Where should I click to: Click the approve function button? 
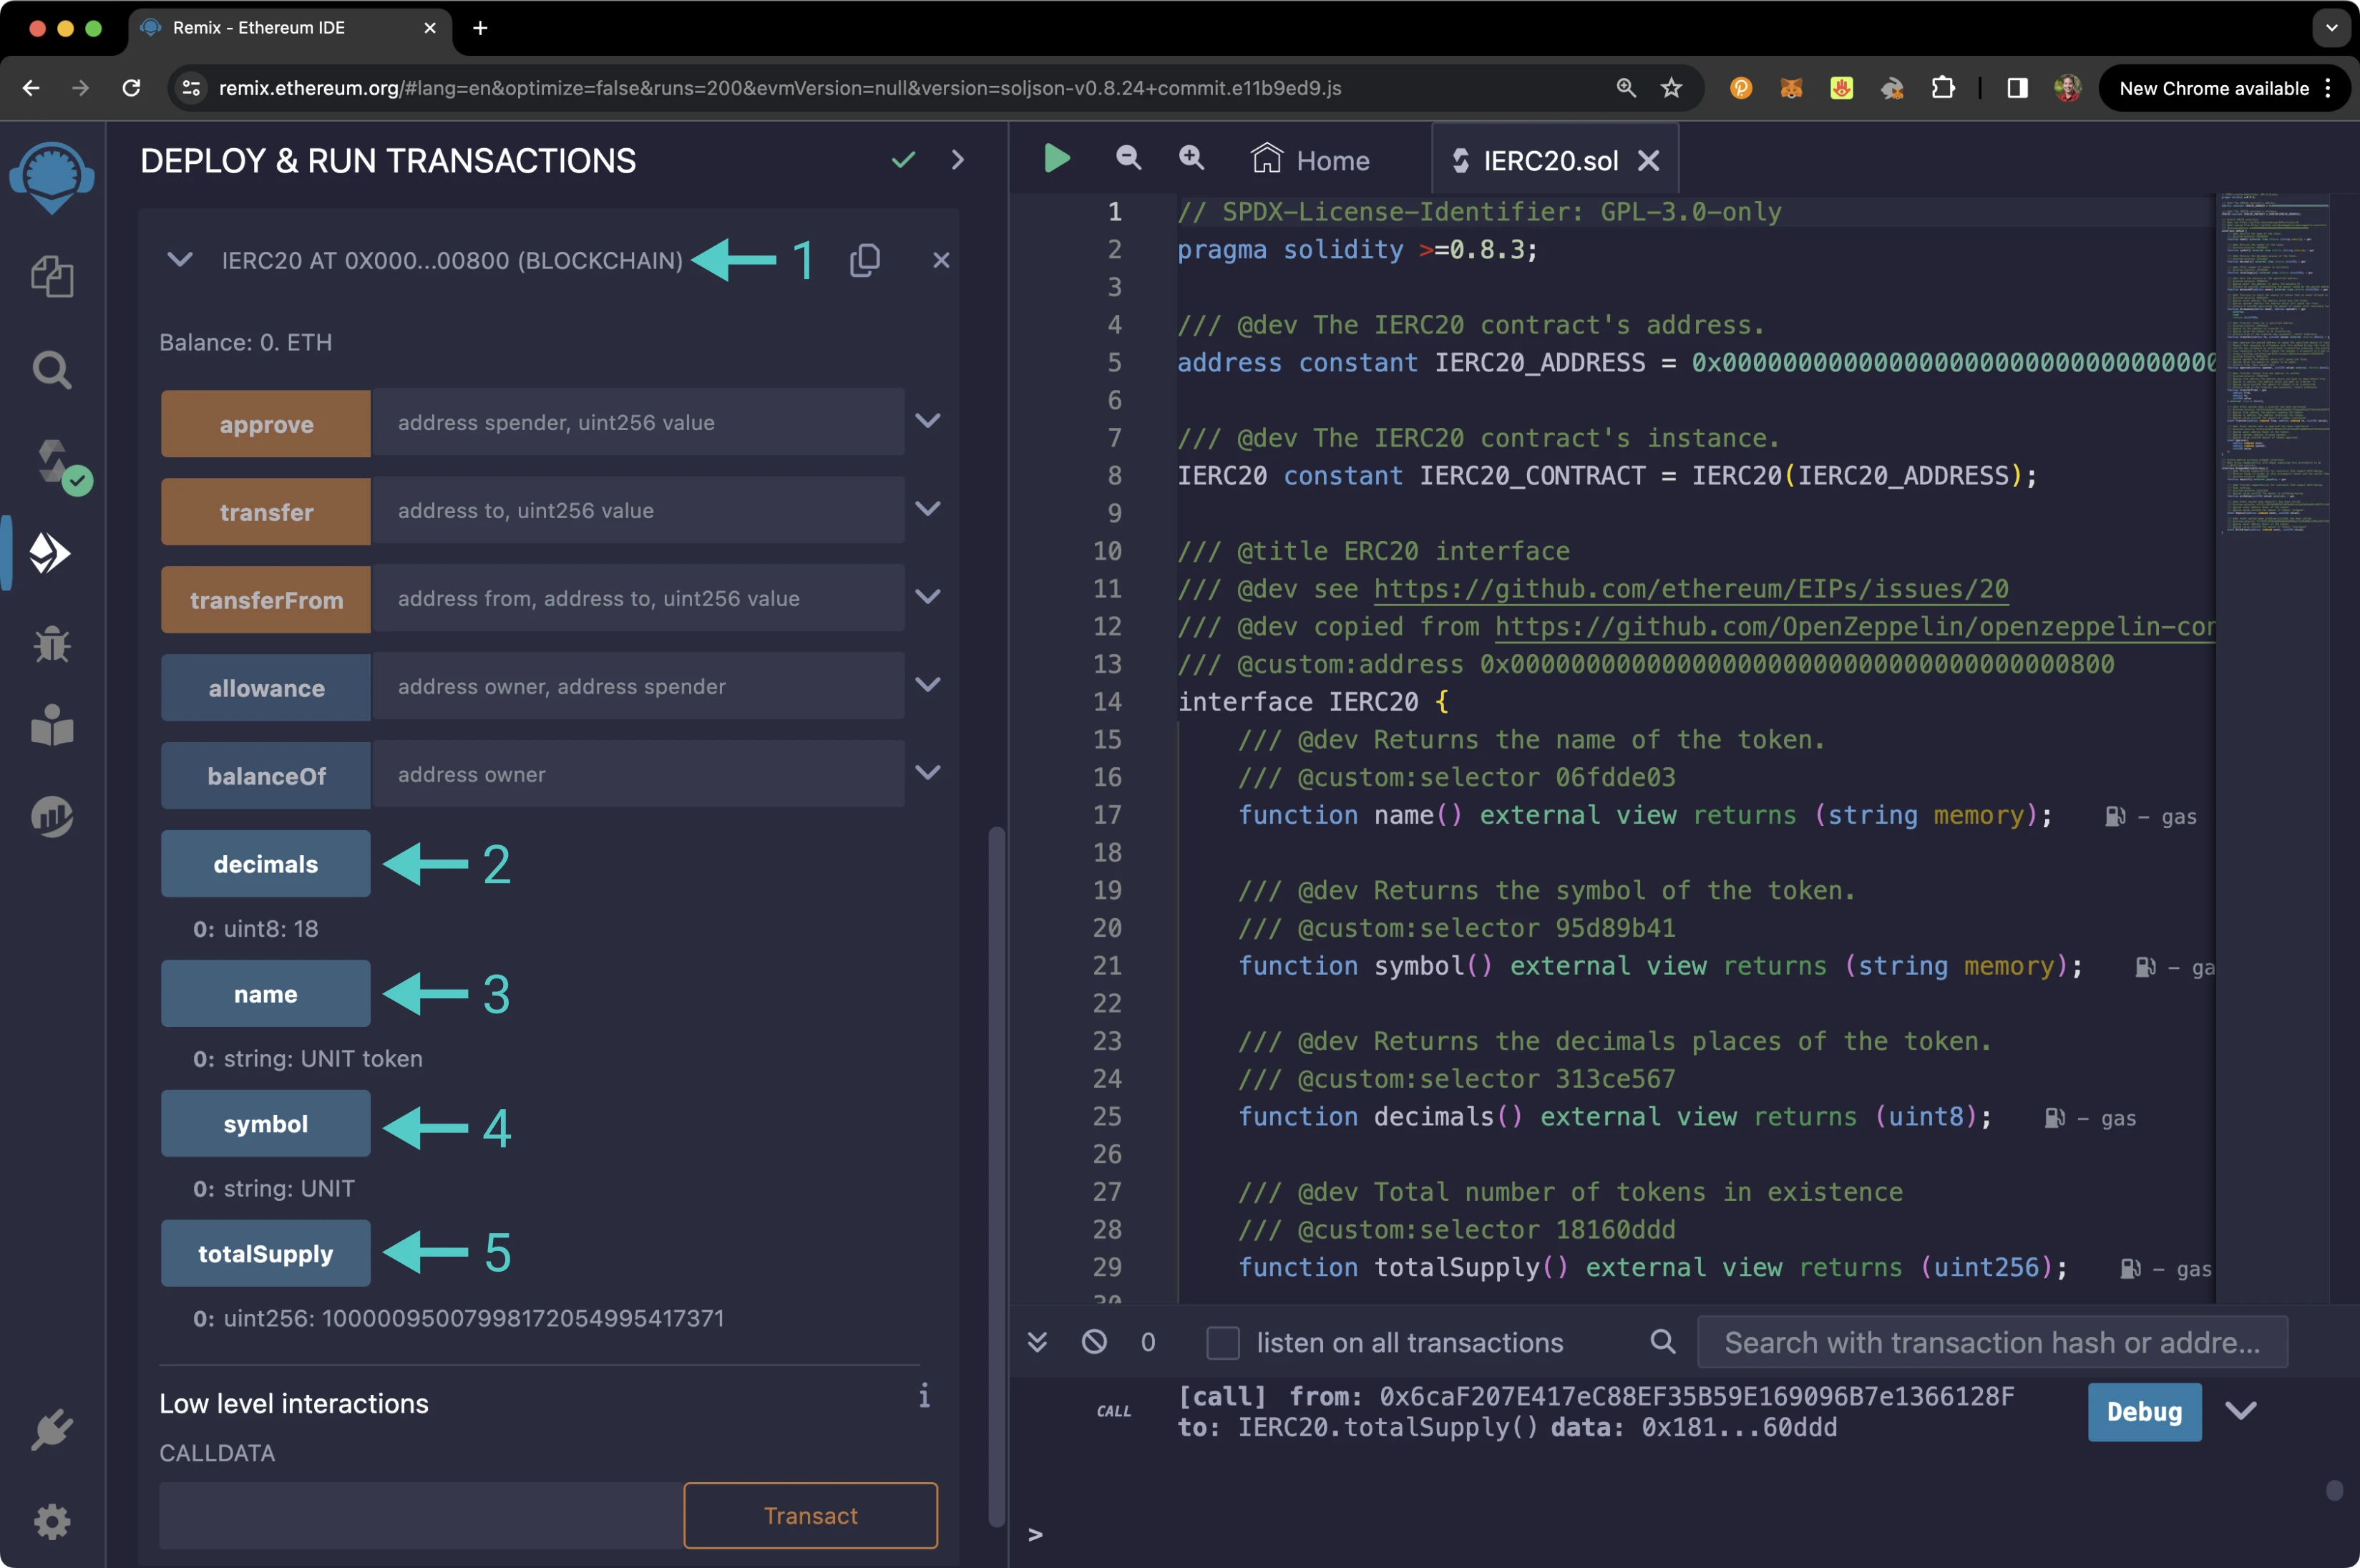coord(266,423)
